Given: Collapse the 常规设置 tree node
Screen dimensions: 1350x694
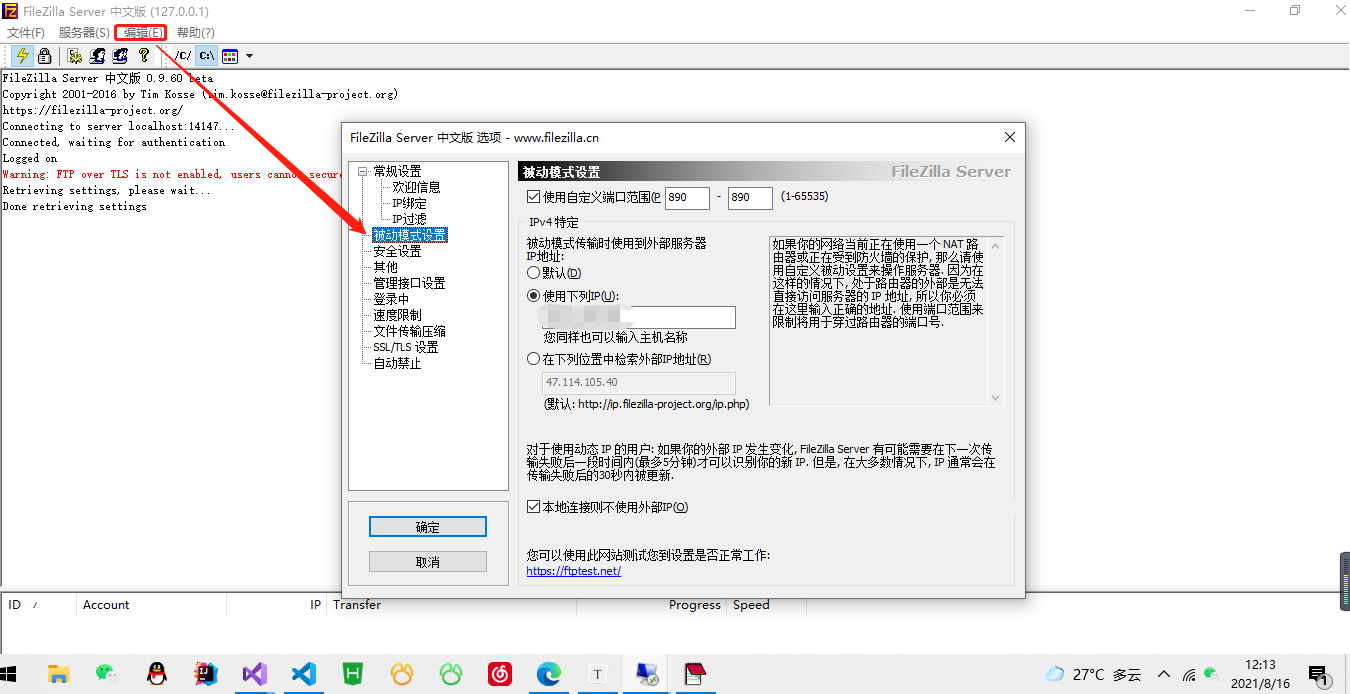Looking at the screenshot, I should pos(363,171).
